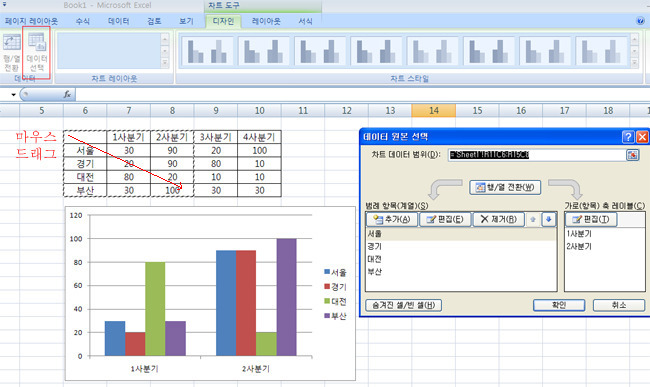650x387 pixels.
Task: Select the fourth chart style thumbnail
Action: 376,51
